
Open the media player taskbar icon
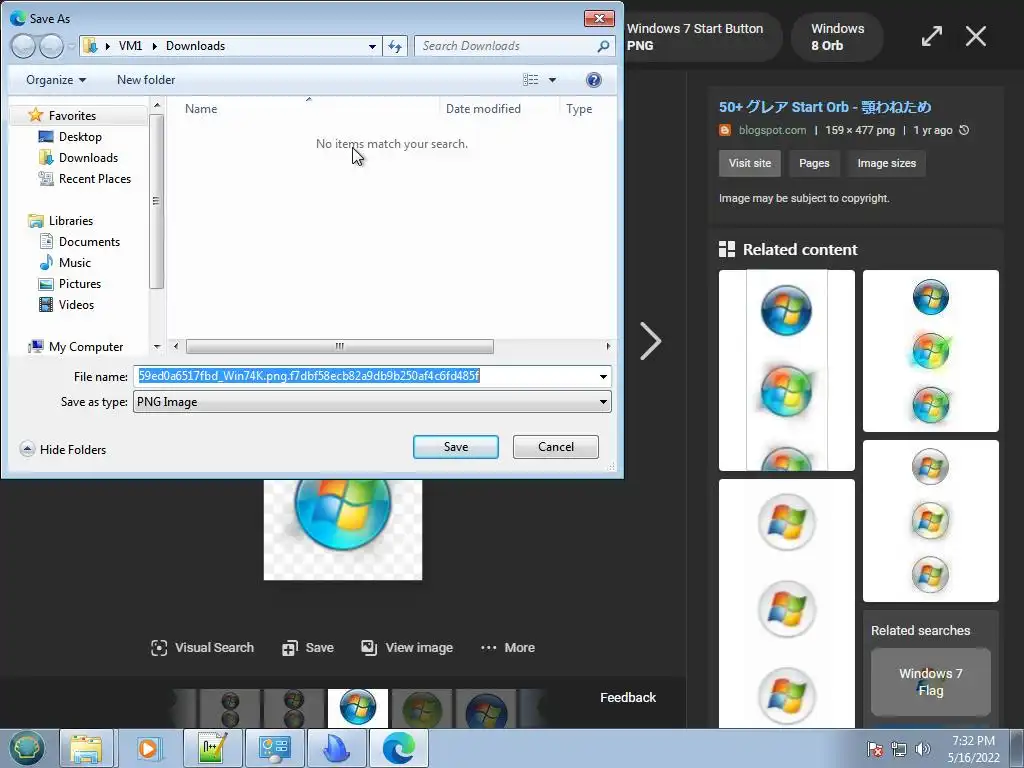point(148,748)
